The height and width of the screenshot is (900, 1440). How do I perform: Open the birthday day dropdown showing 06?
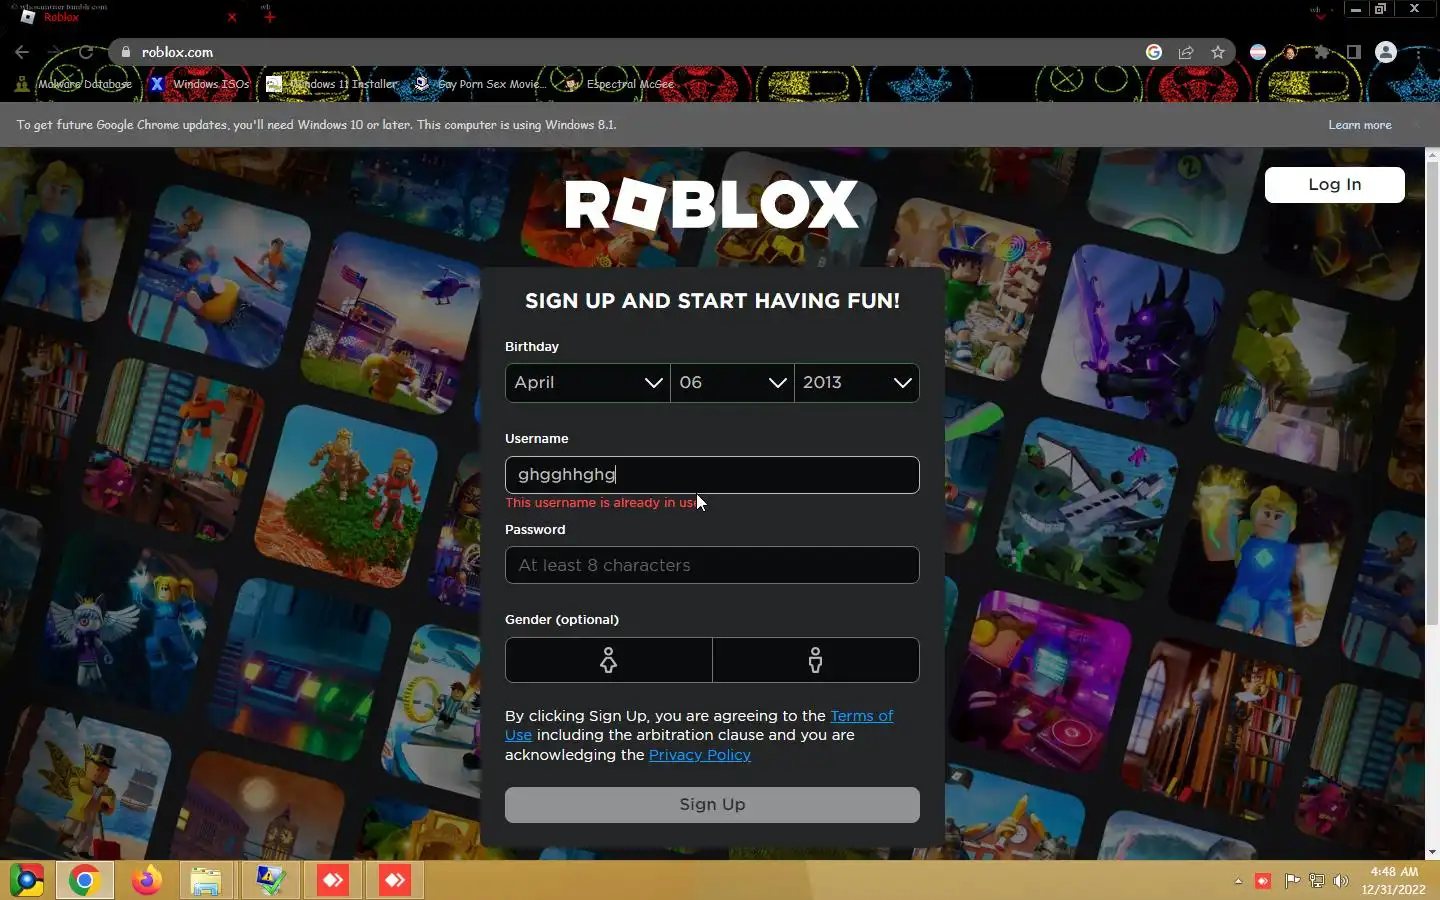click(x=732, y=383)
